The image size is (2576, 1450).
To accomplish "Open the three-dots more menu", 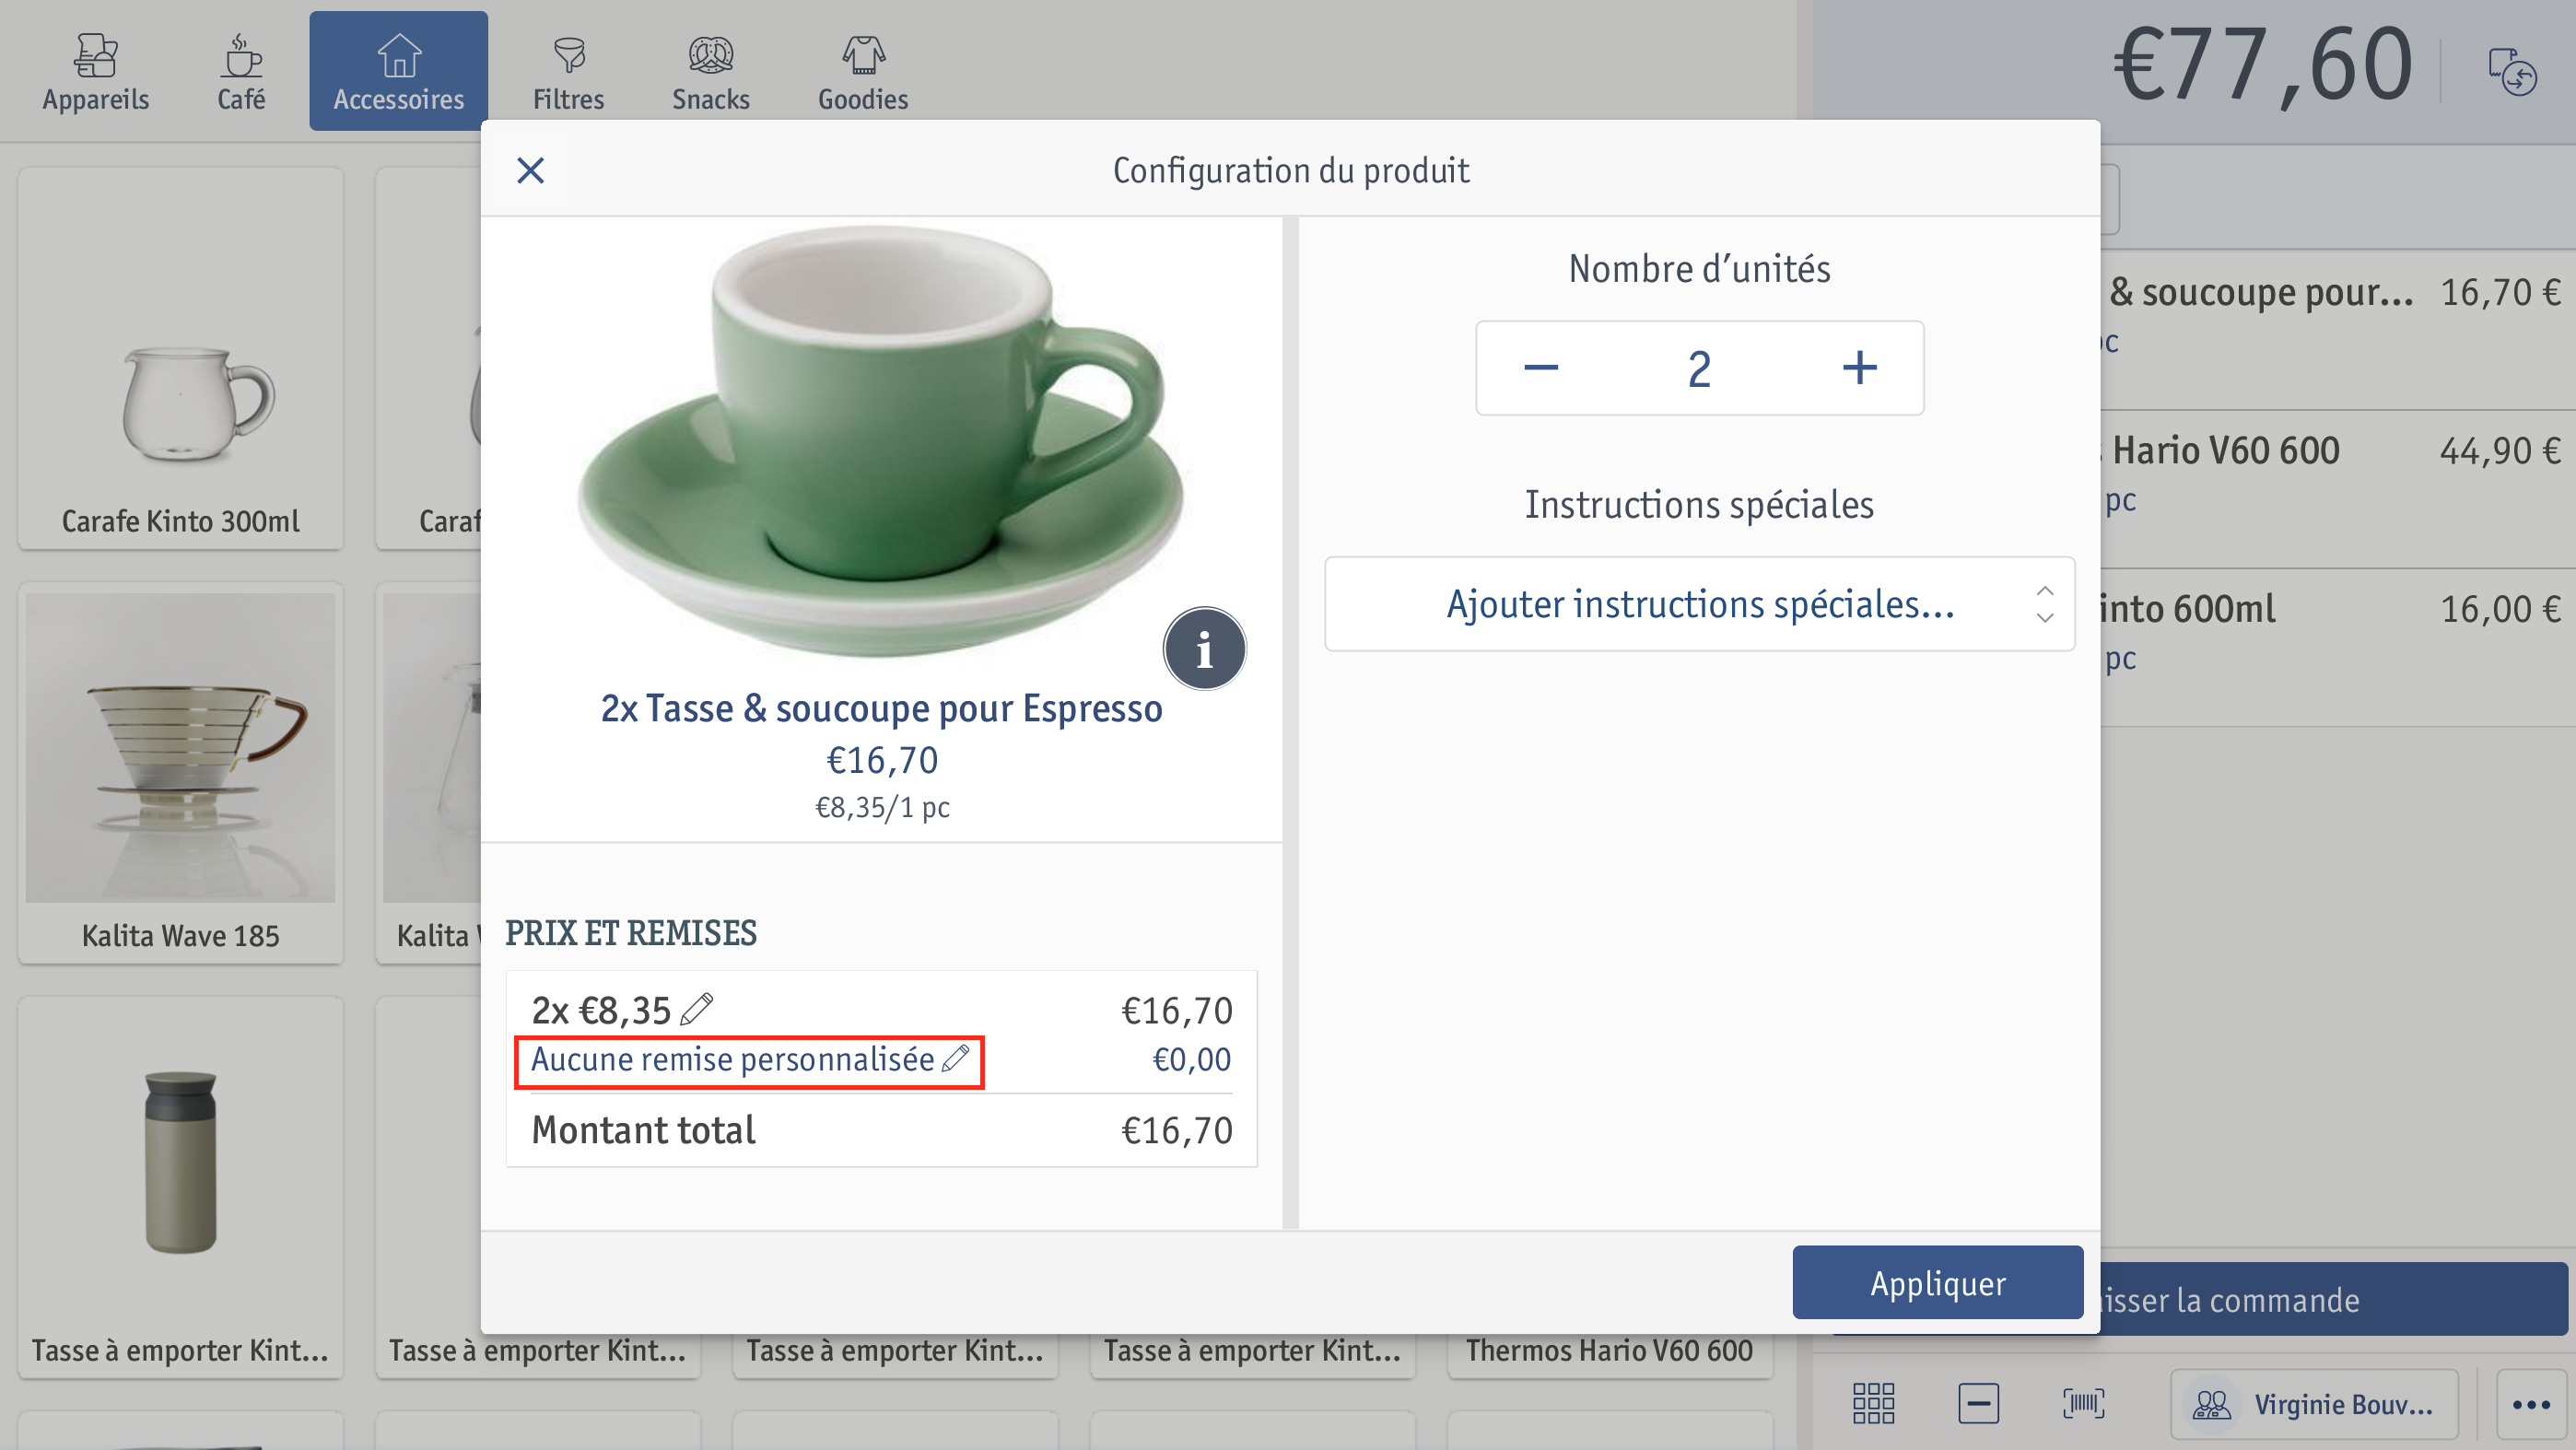I will click(2531, 1404).
